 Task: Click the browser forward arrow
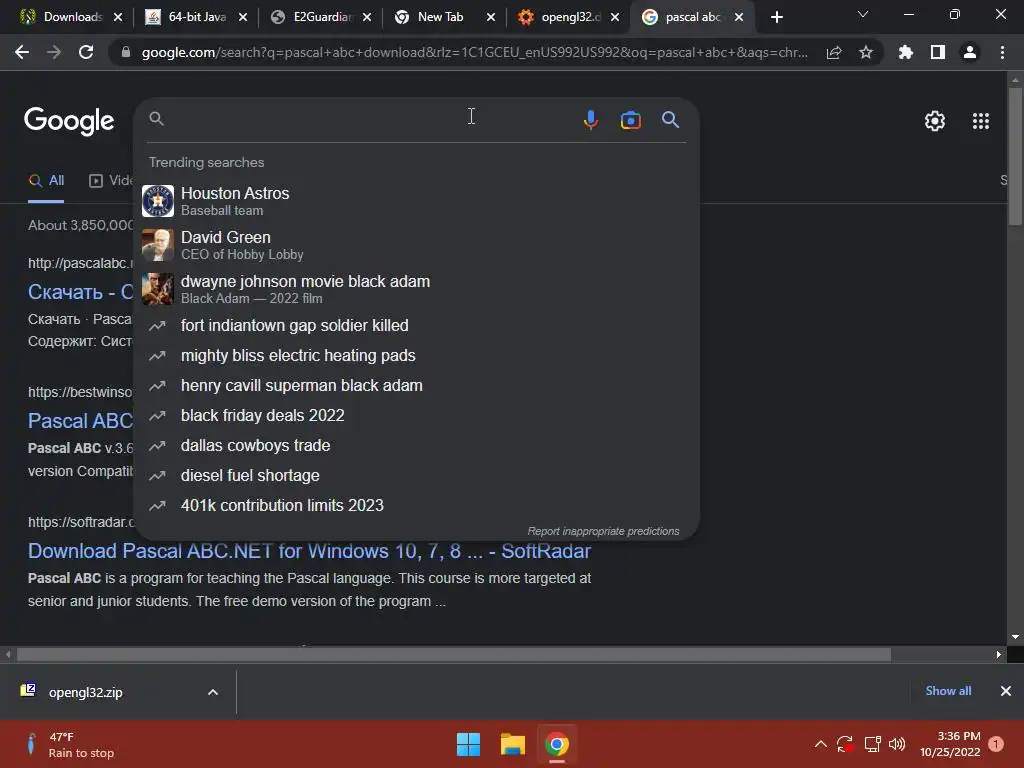tap(54, 52)
